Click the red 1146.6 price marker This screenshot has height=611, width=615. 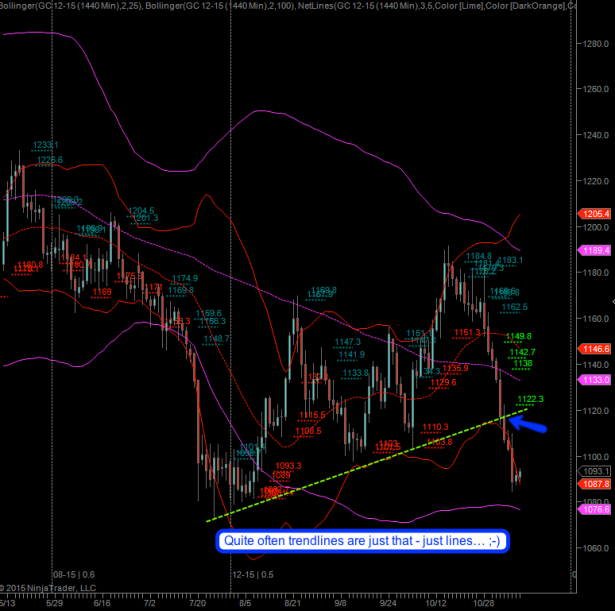point(597,349)
